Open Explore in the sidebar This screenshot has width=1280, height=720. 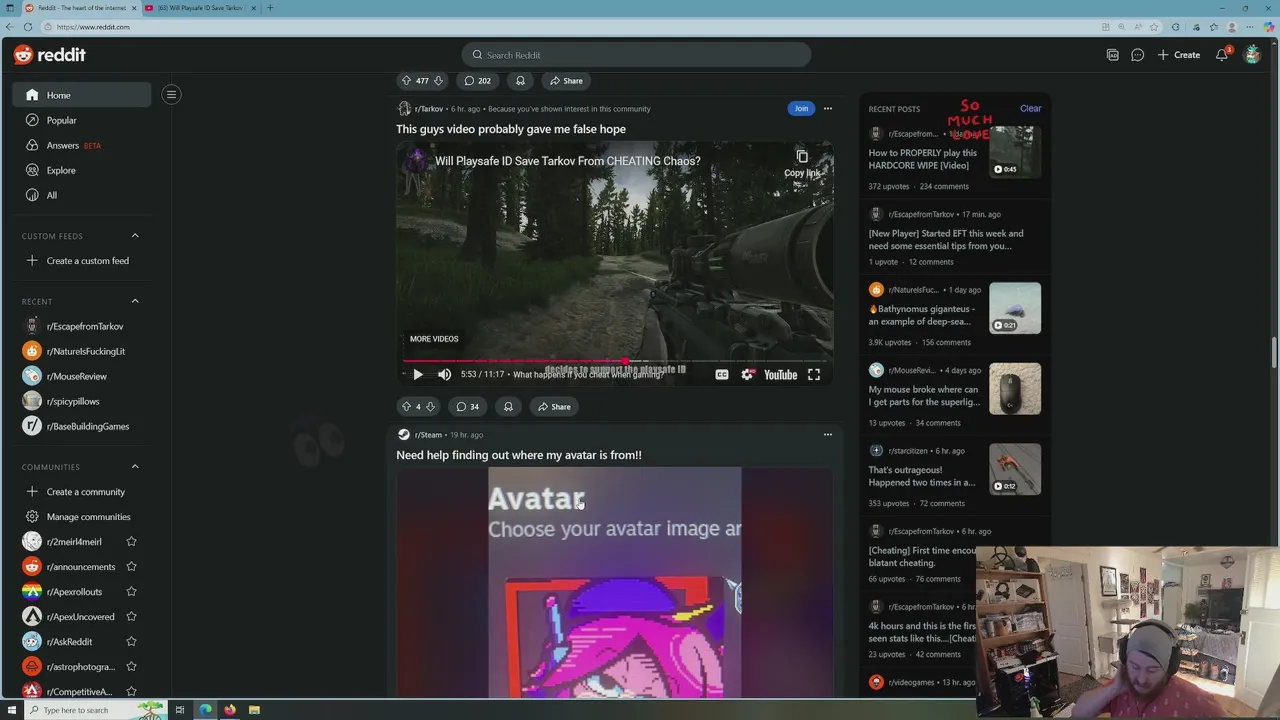pos(82,170)
